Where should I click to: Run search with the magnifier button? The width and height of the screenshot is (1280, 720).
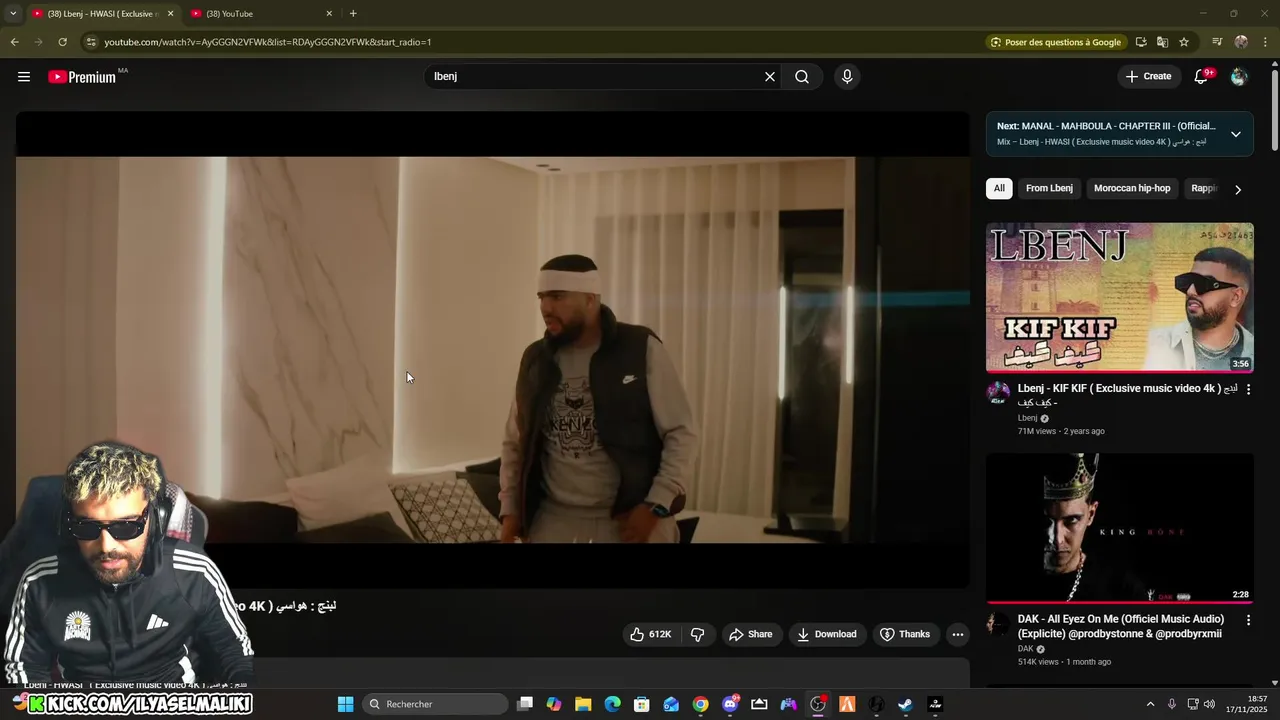coord(802,77)
